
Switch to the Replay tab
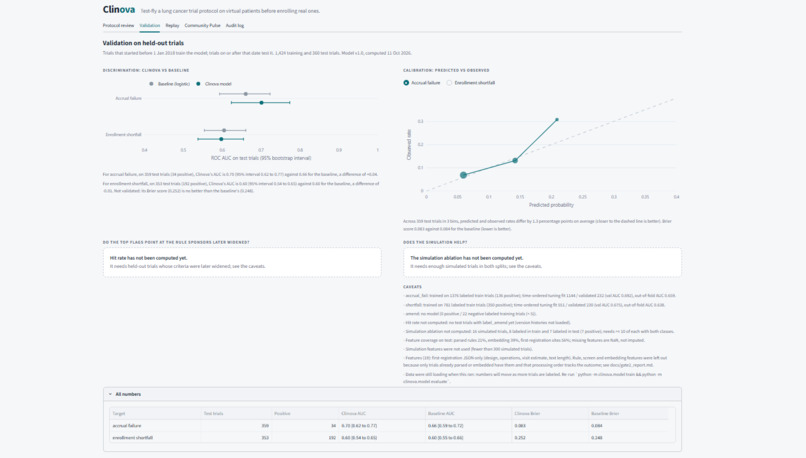point(172,25)
